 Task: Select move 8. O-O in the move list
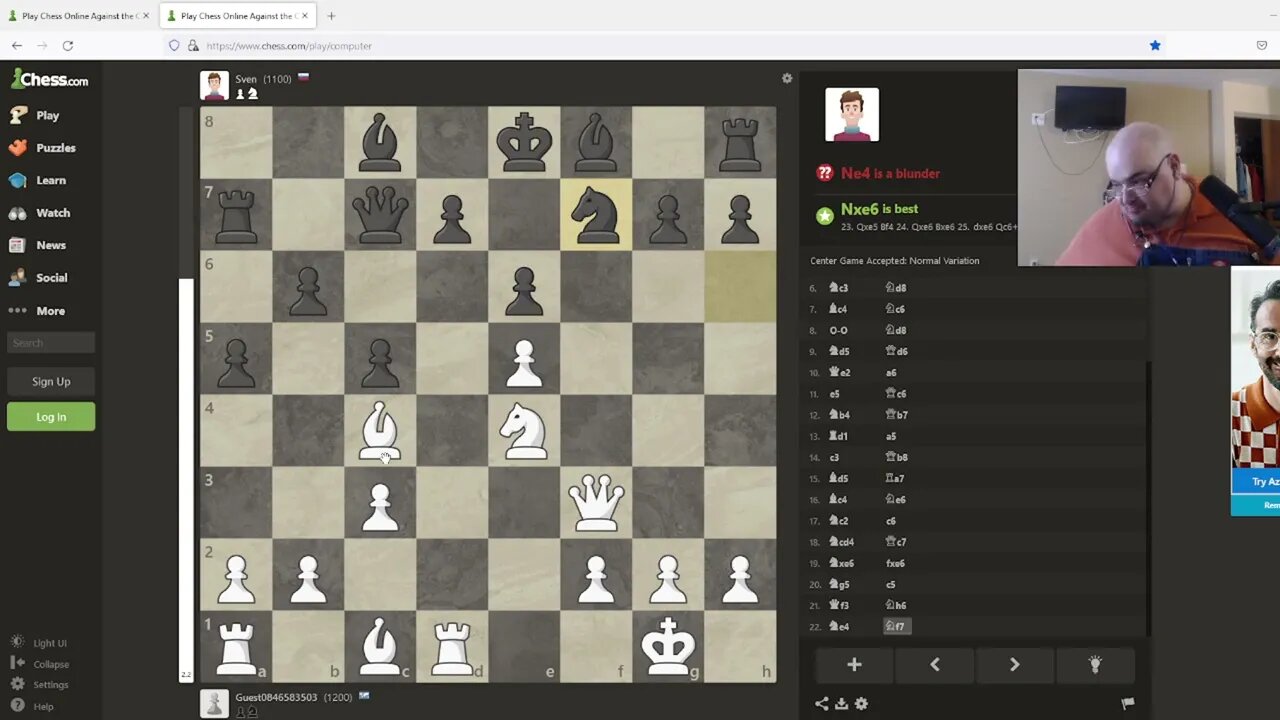pos(838,330)
